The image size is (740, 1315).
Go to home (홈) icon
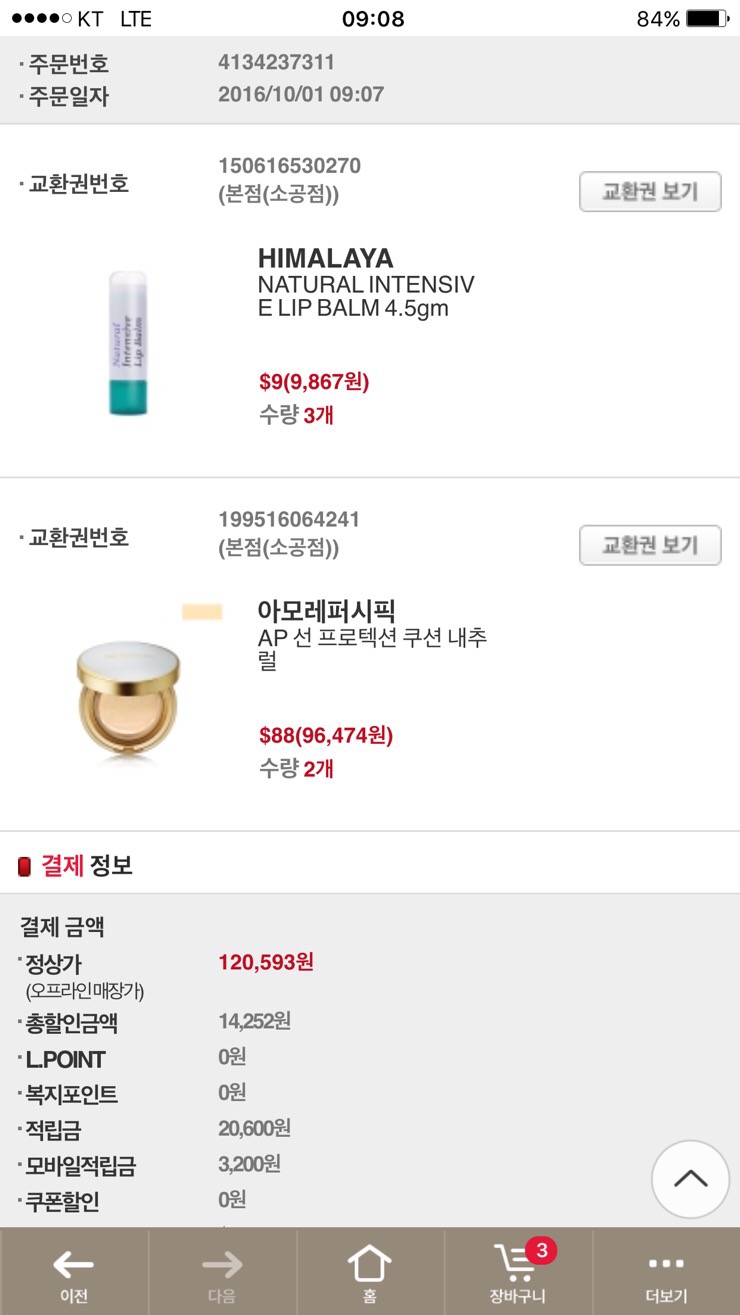pyautogui.click(x=369, y=1265)
